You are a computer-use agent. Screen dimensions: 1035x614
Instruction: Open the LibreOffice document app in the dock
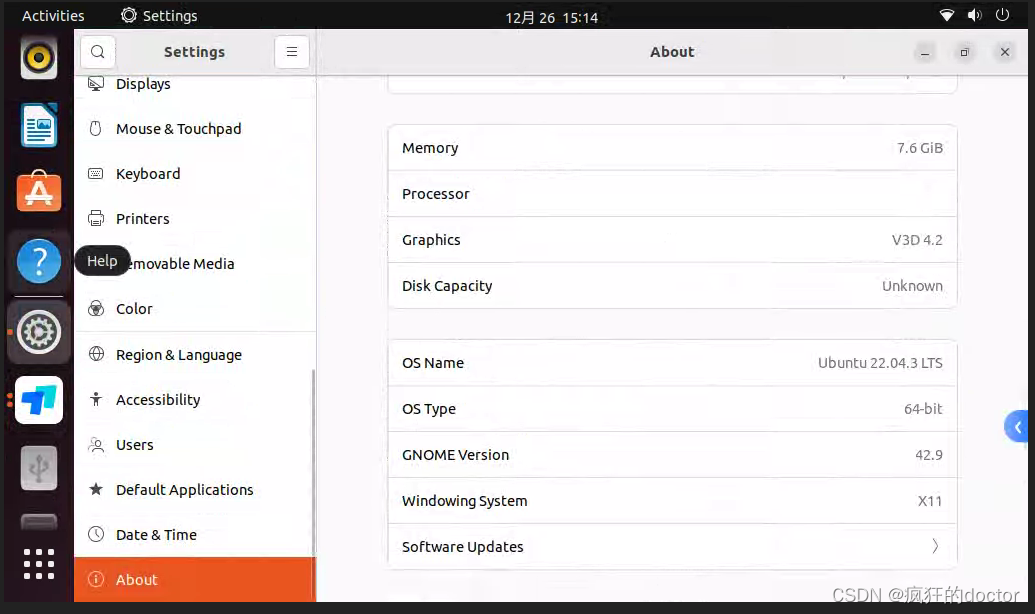pyautogui.click(x=38, y=125)
